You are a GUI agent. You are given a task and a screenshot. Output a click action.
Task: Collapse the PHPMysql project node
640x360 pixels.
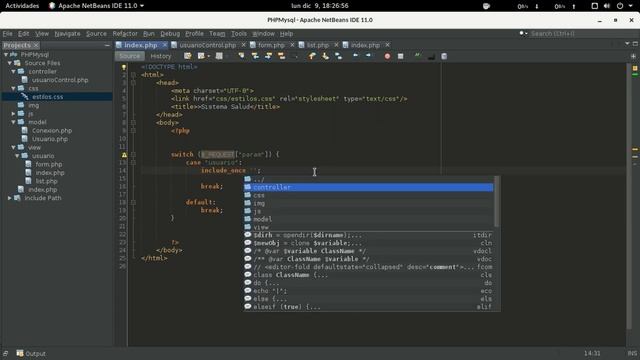tap(6, 54)
